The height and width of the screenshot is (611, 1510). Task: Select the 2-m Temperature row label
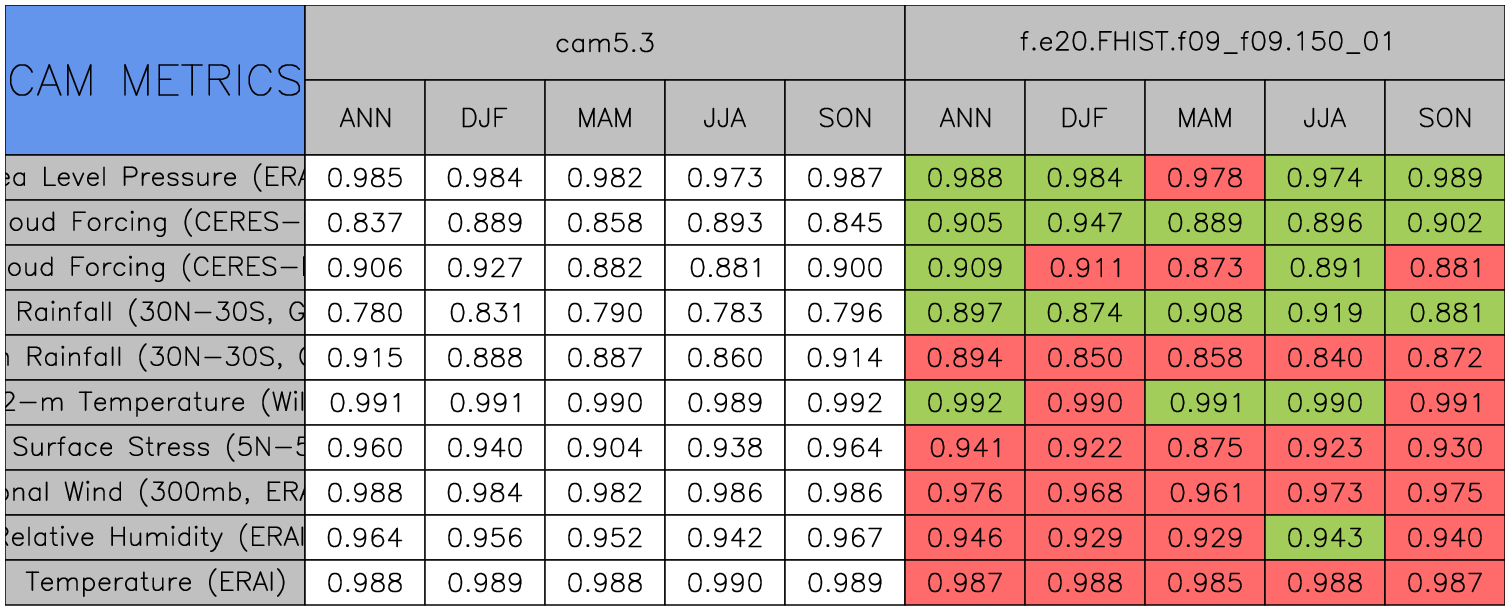click(155, 403)
